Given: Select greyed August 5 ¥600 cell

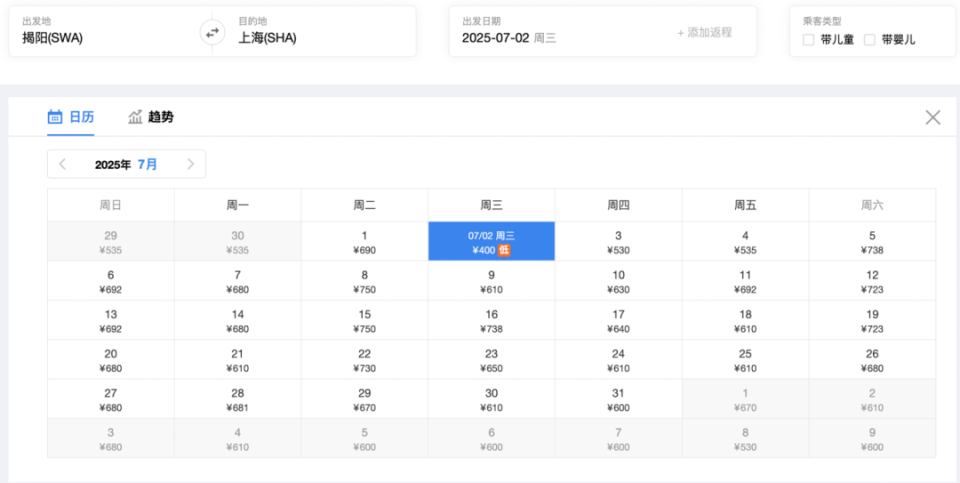Looking at the screenshot, I should 364,438.
